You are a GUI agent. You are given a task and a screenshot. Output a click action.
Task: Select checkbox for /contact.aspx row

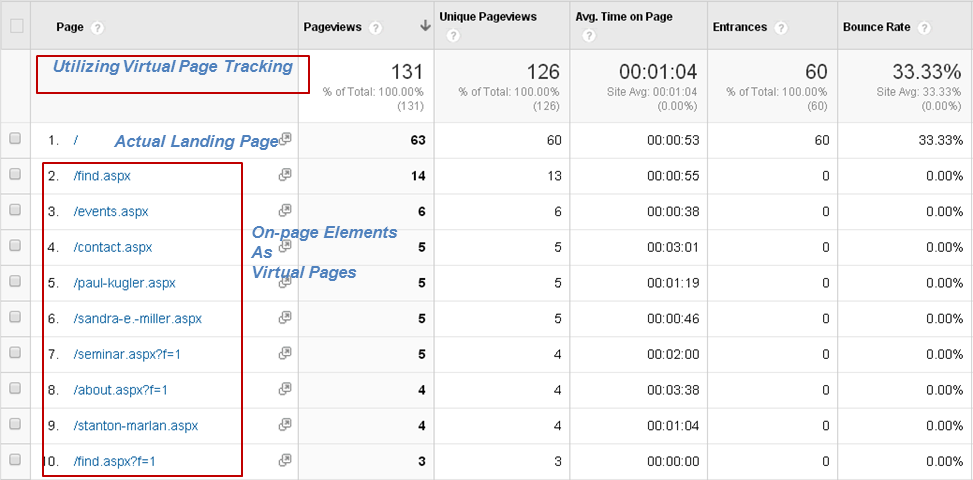click(15, 246)
